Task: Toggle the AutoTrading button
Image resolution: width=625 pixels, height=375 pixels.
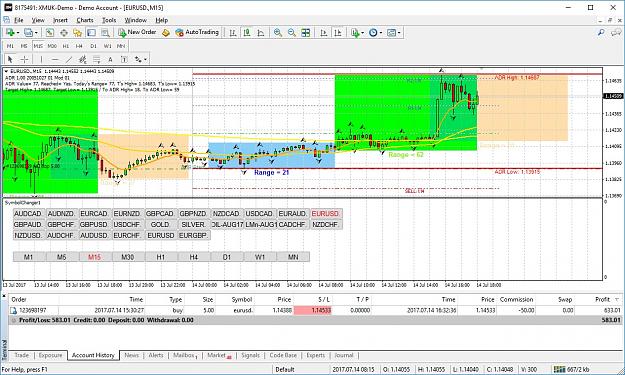Action: pyautogui.click(x=197, y=32)
